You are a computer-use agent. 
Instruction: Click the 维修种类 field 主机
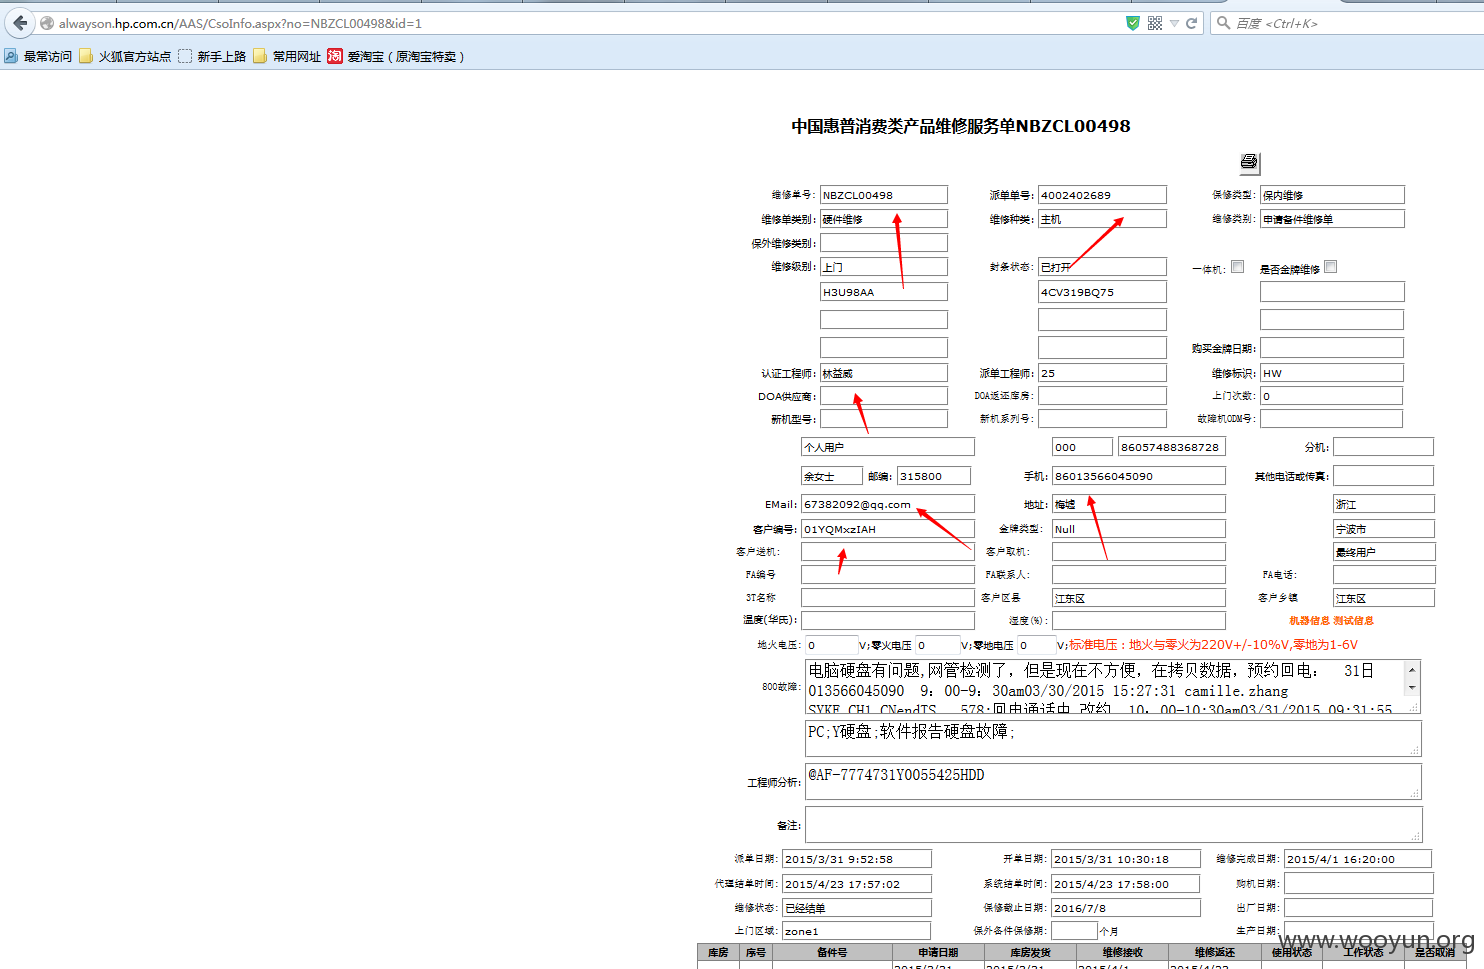pos(1102,219)
